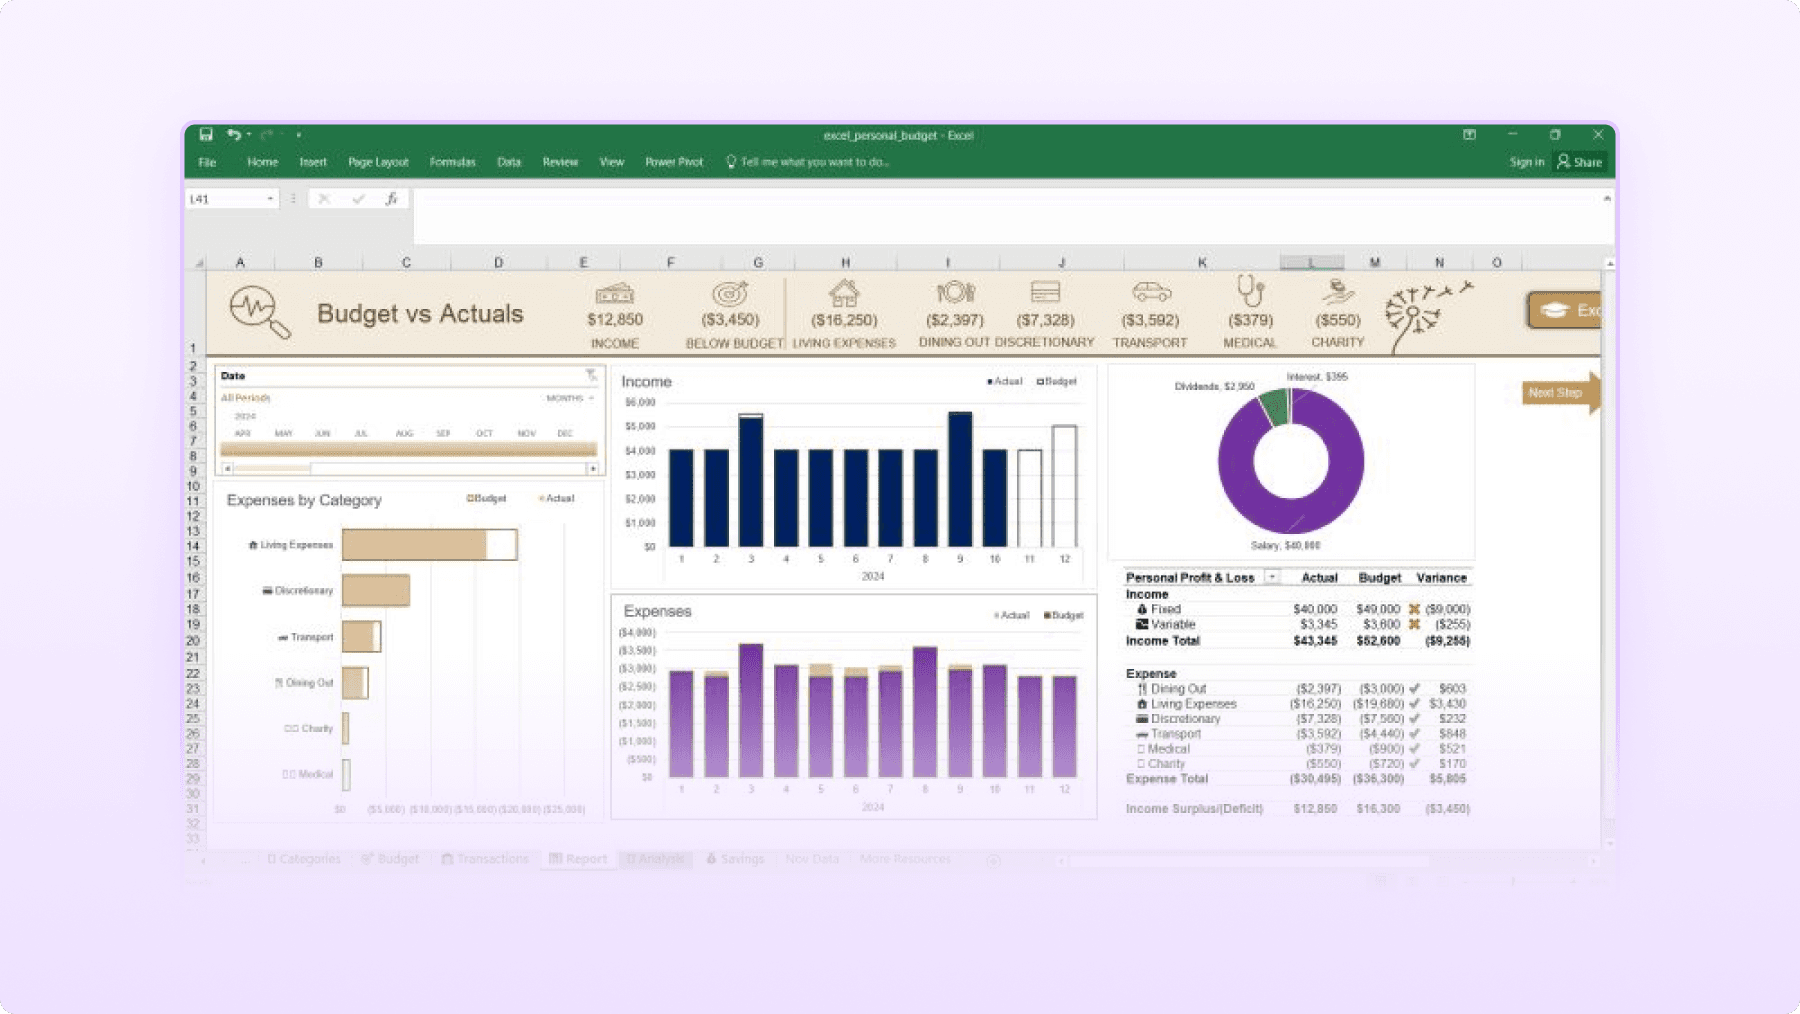Click the Undo arrow icon
This screenshot has width=1800, height=1014.
click(x=233, y=134)
